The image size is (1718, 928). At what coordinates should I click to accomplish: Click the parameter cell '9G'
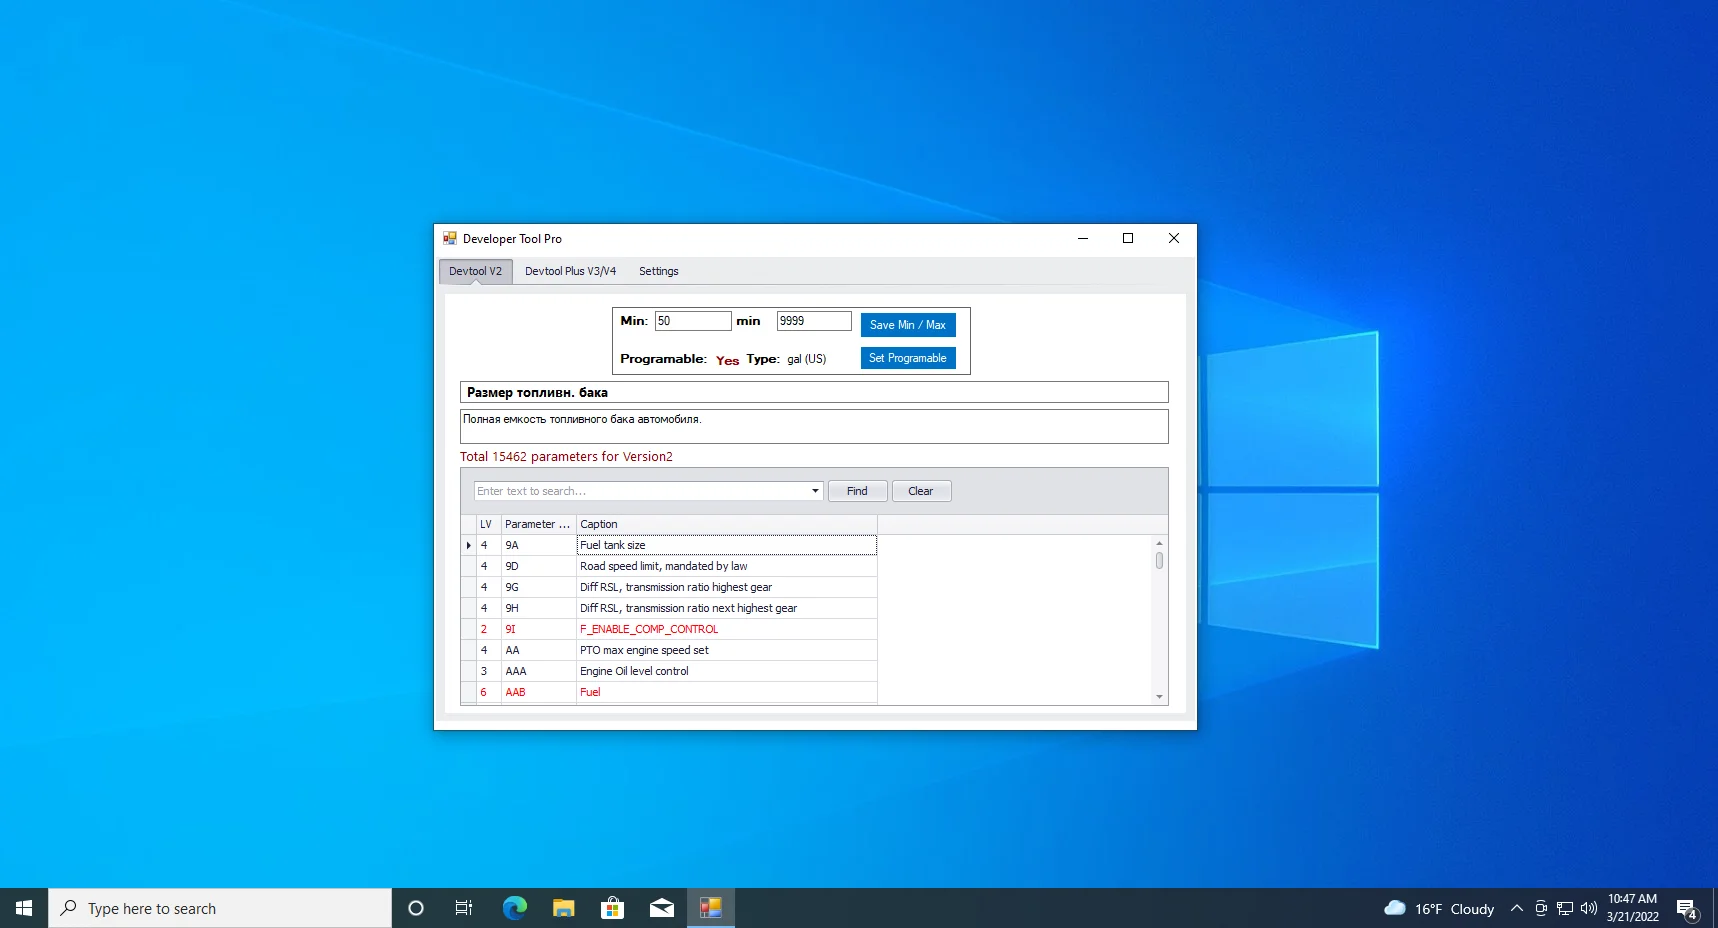[x=538, y=587]
